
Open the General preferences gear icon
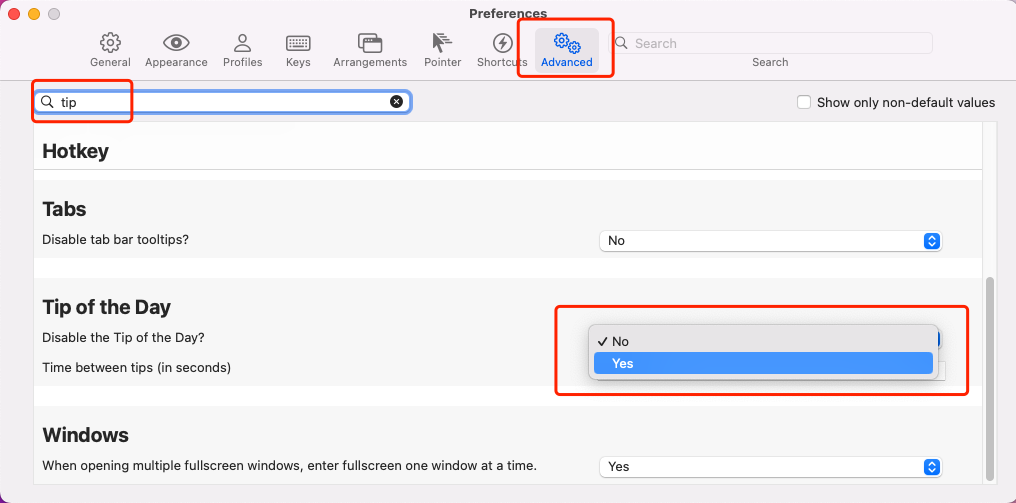coord(110,43)
